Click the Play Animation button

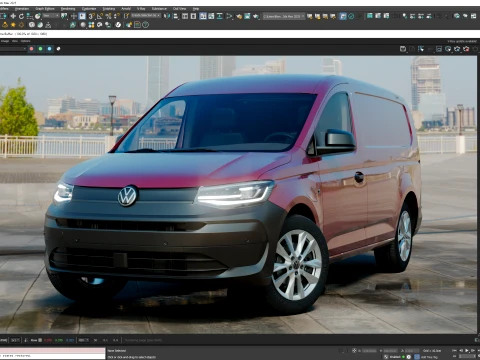pos(467,350)
